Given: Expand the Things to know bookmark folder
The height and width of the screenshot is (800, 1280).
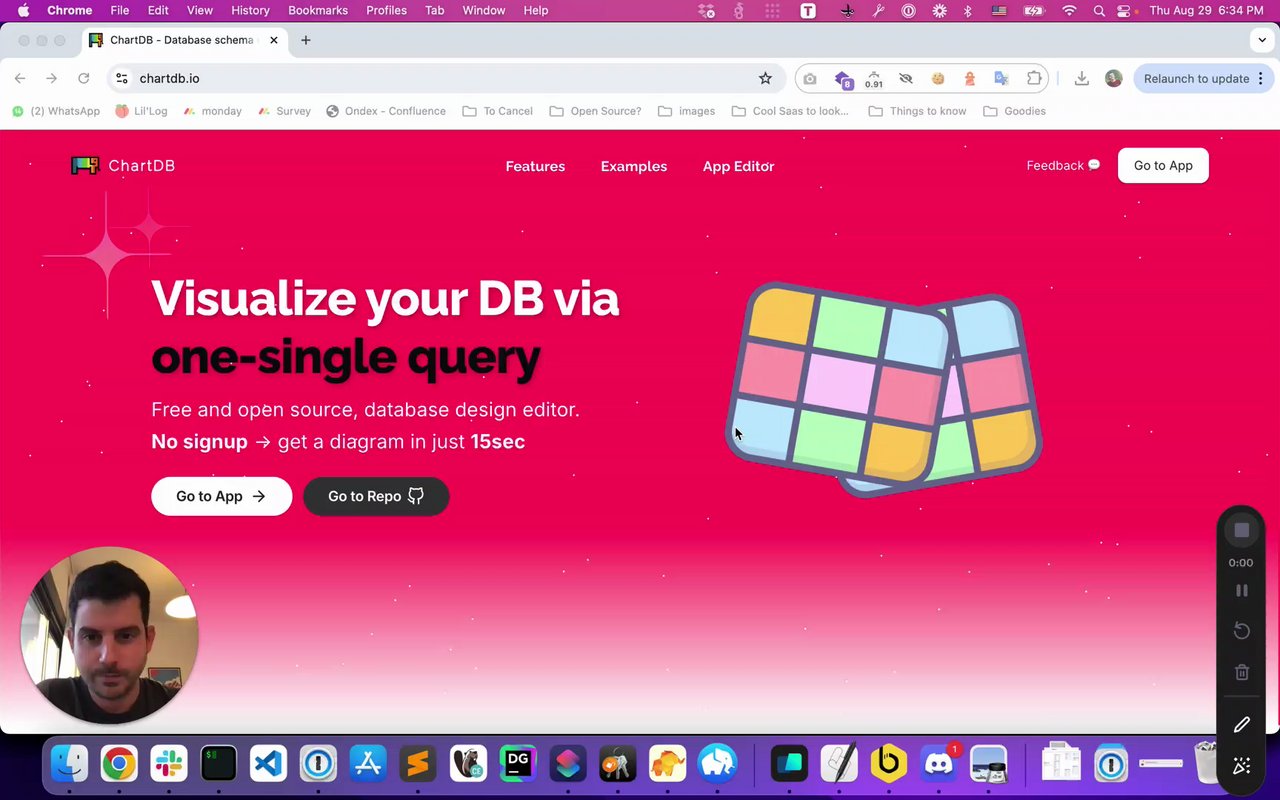Looking at the screenshot, I should click(917, 111).
